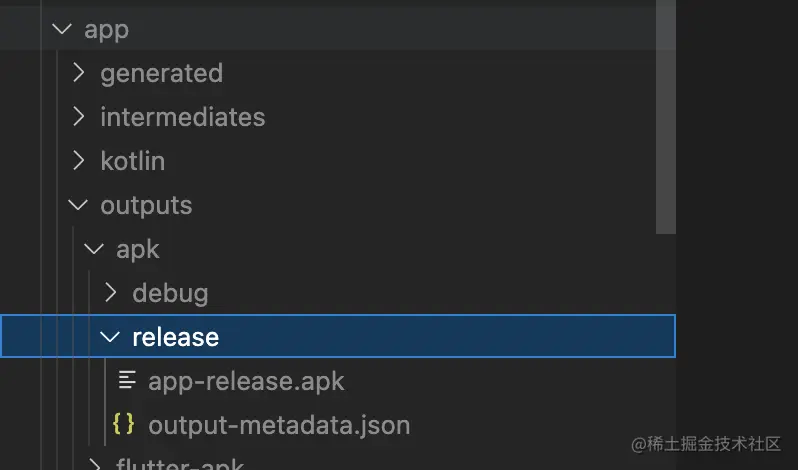Select the debug folder label
Image resolution: width=798 pixels, height=470 pixels.
point(170,295)
